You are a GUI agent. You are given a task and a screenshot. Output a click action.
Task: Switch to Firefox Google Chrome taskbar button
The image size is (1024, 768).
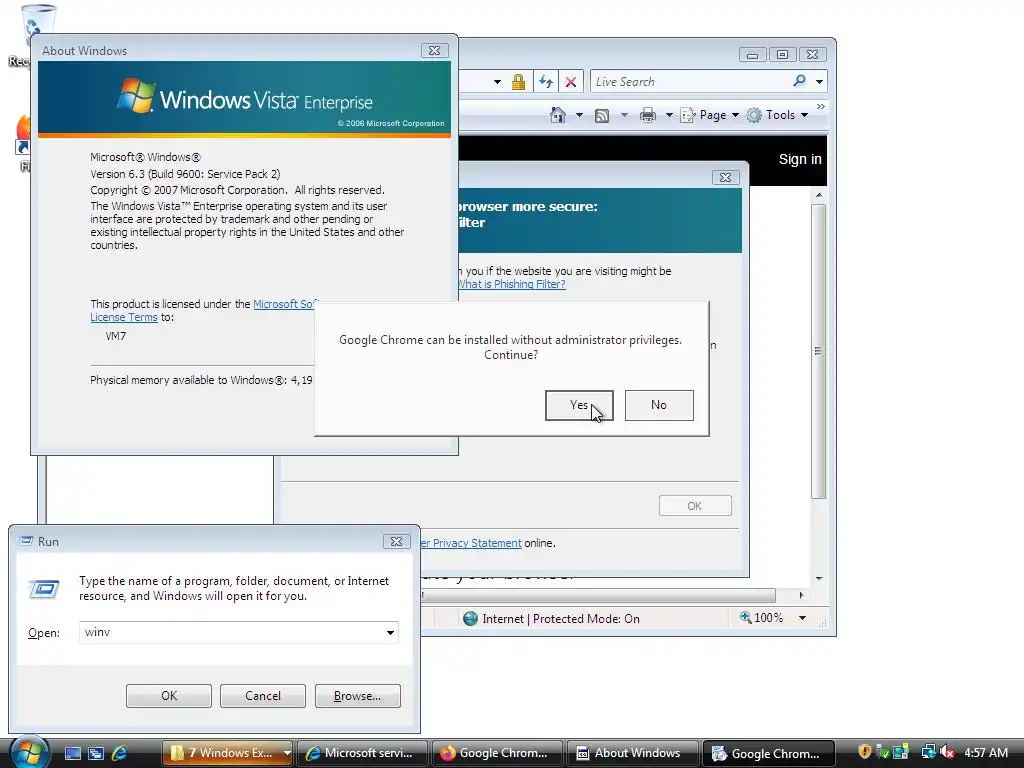coord(496,753)
